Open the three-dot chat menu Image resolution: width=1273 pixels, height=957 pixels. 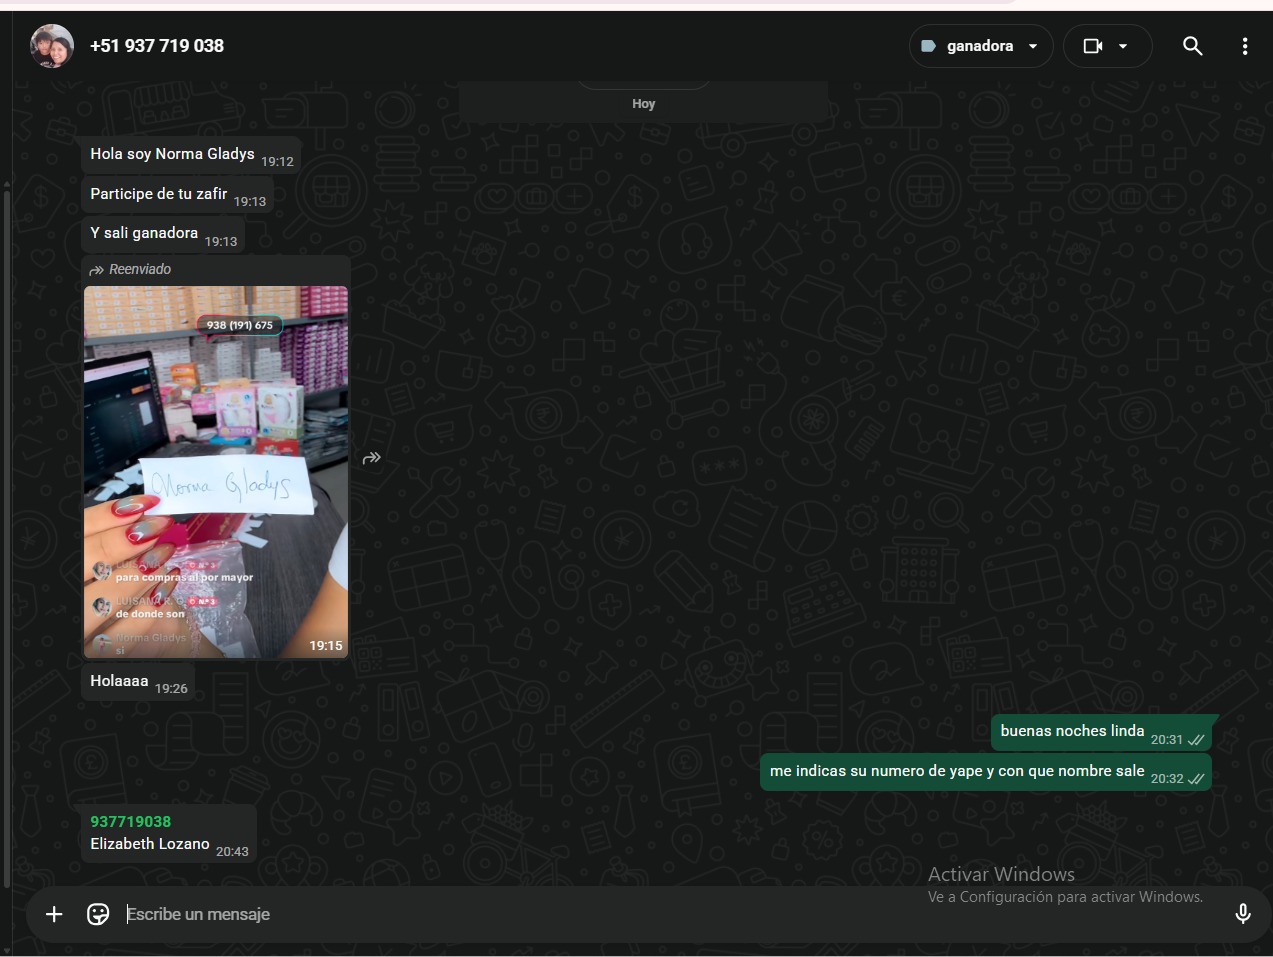click(x=1244, y=46)
